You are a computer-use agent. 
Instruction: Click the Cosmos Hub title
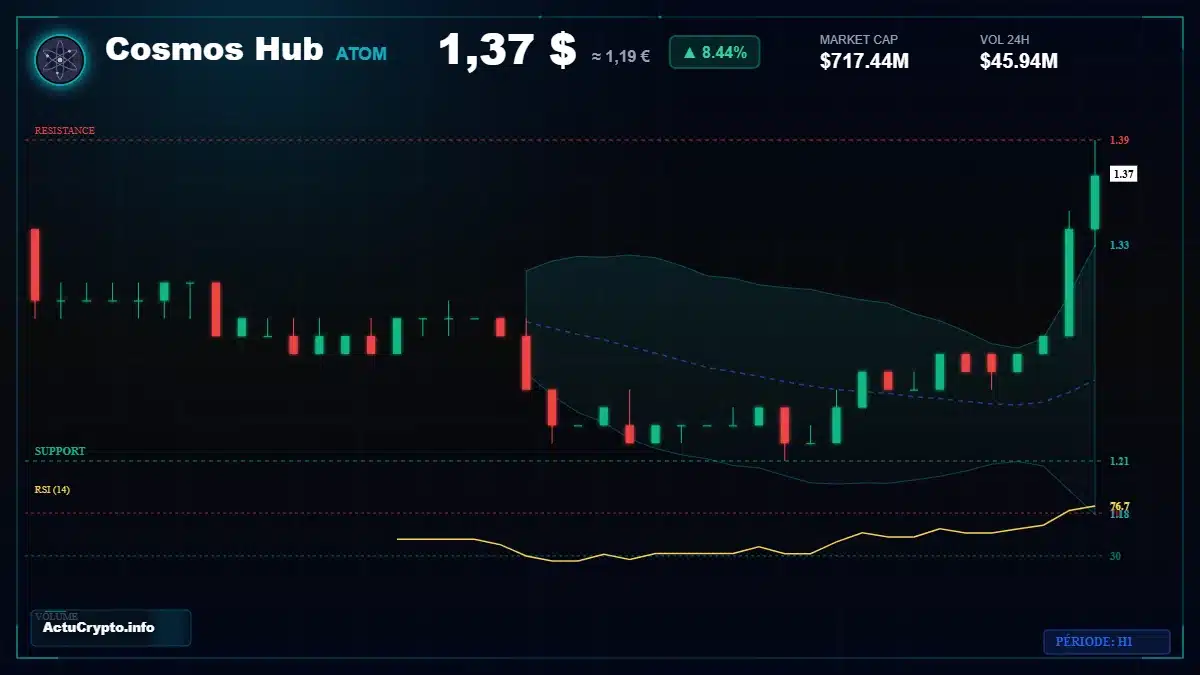pos(214,49)
